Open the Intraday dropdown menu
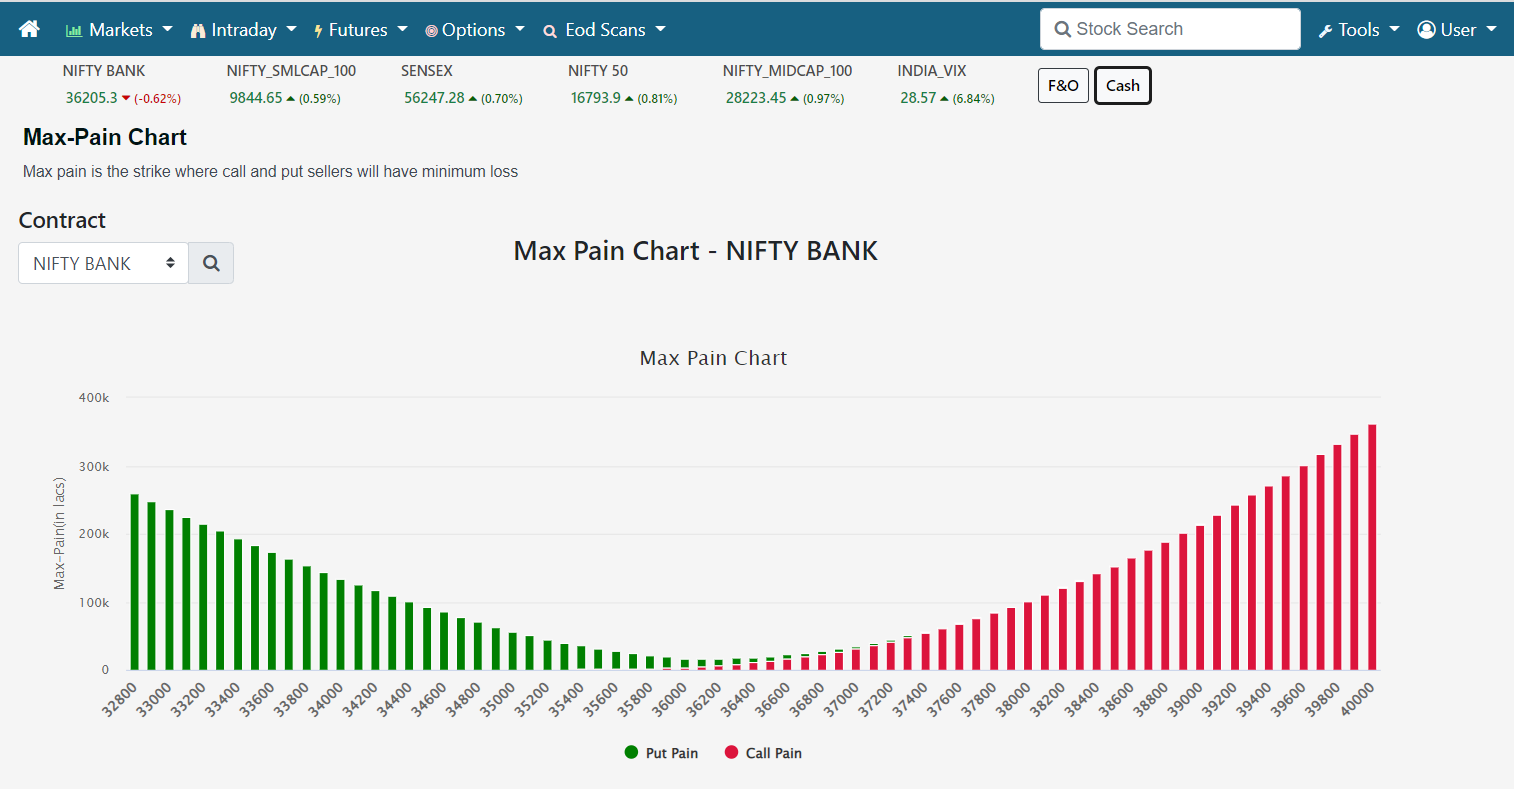Screen dimensions: 1514x789 click(243, 29)
